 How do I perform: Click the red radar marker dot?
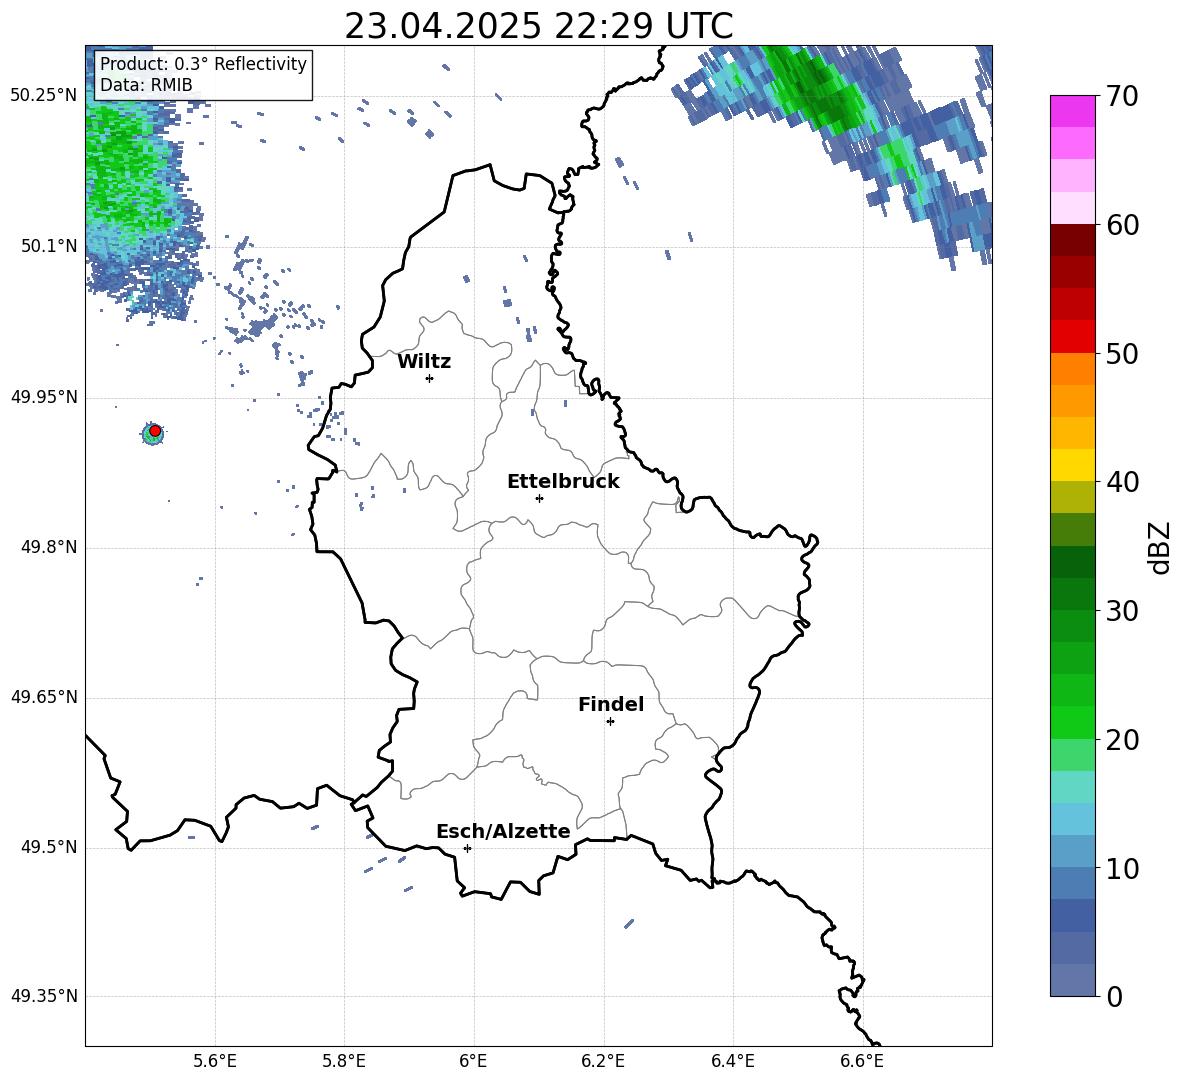point(155,430)
